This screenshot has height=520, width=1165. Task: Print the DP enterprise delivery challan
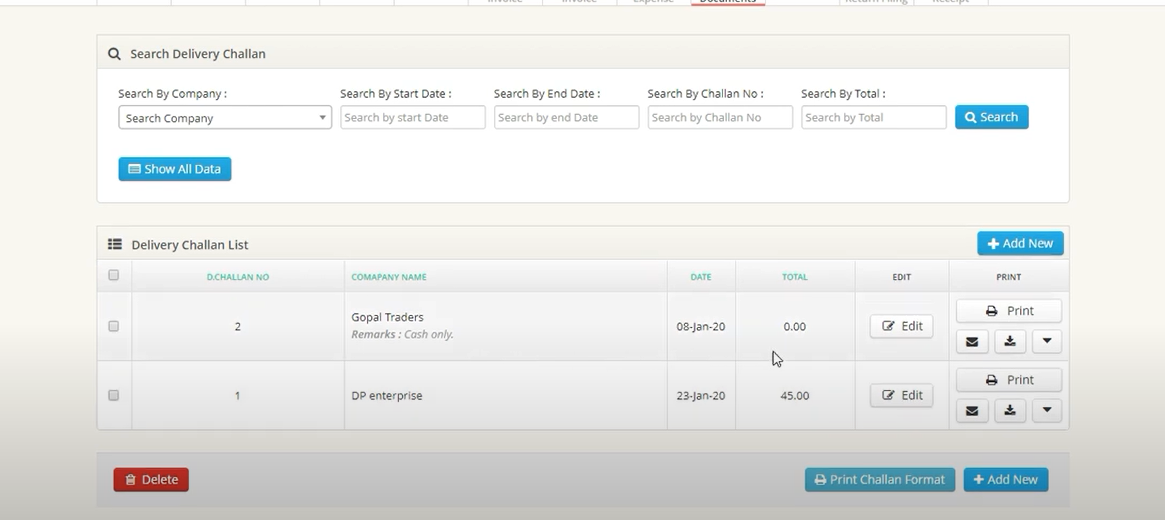[x=1009, y=380]
